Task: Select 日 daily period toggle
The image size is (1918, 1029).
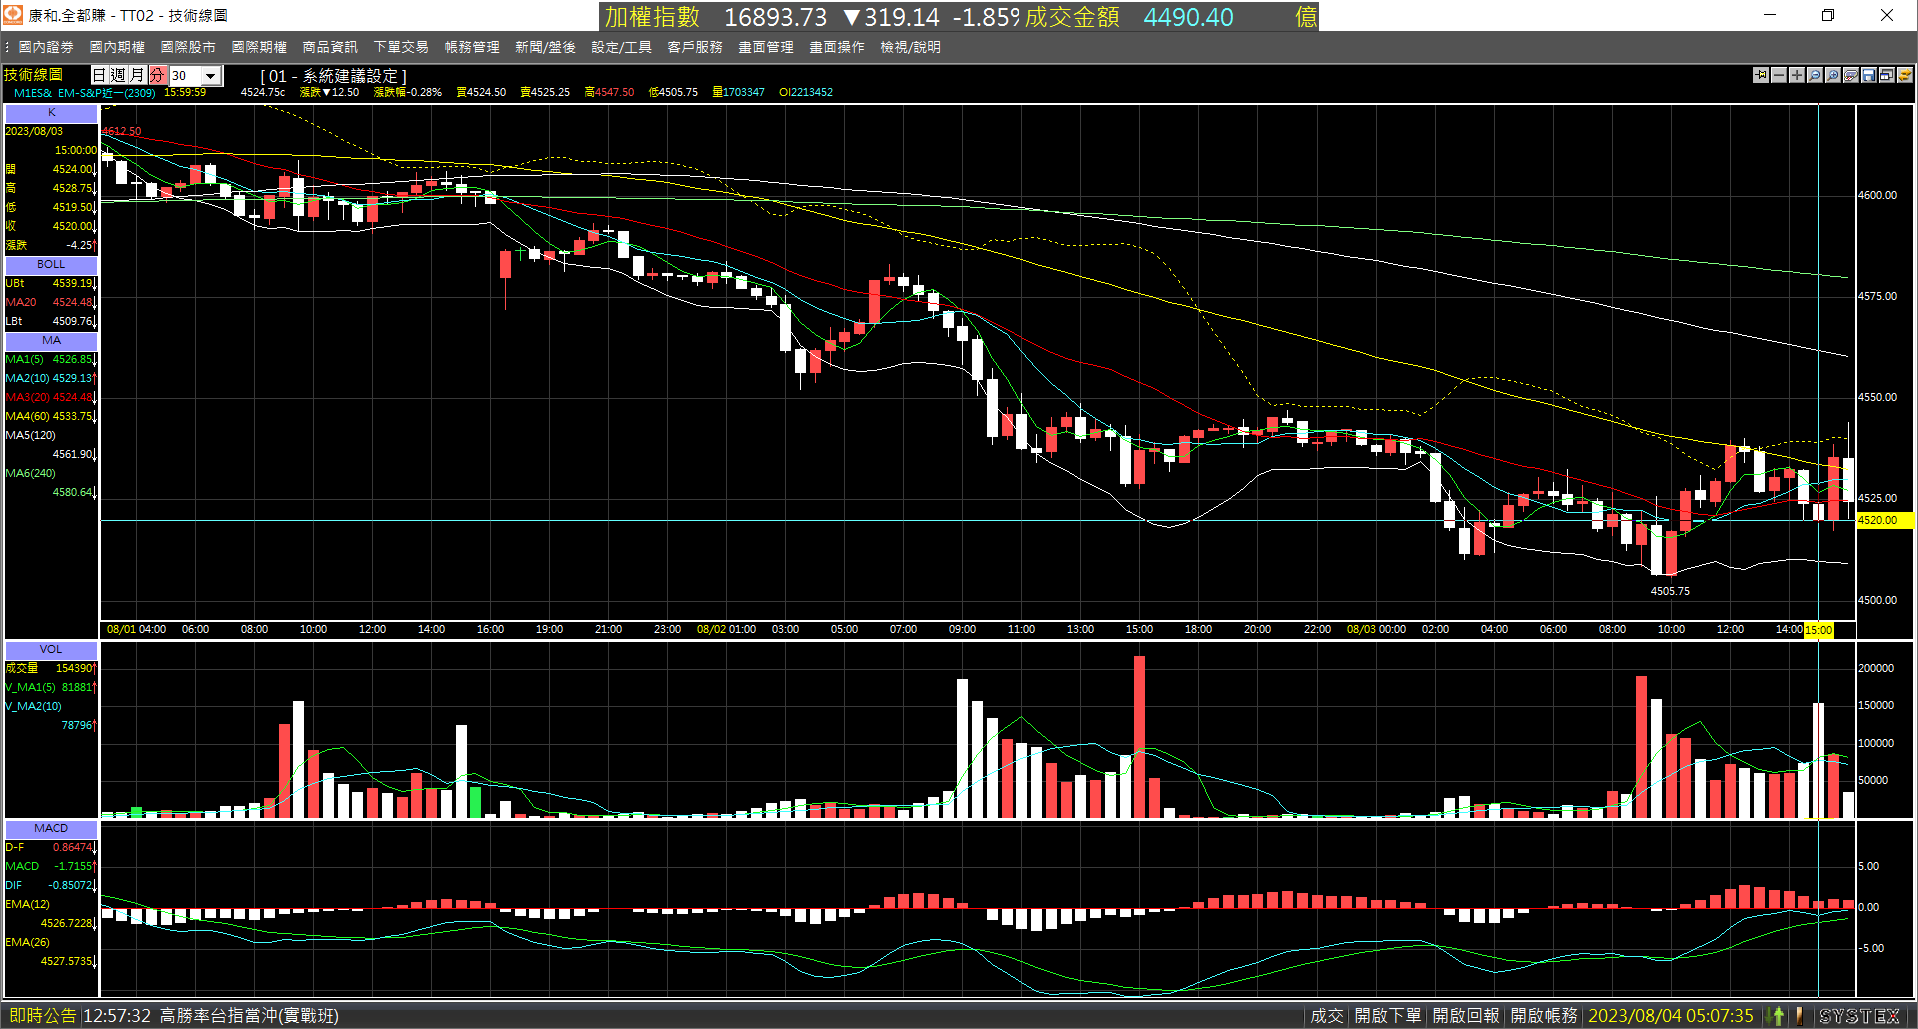Action: pos(100,75)
